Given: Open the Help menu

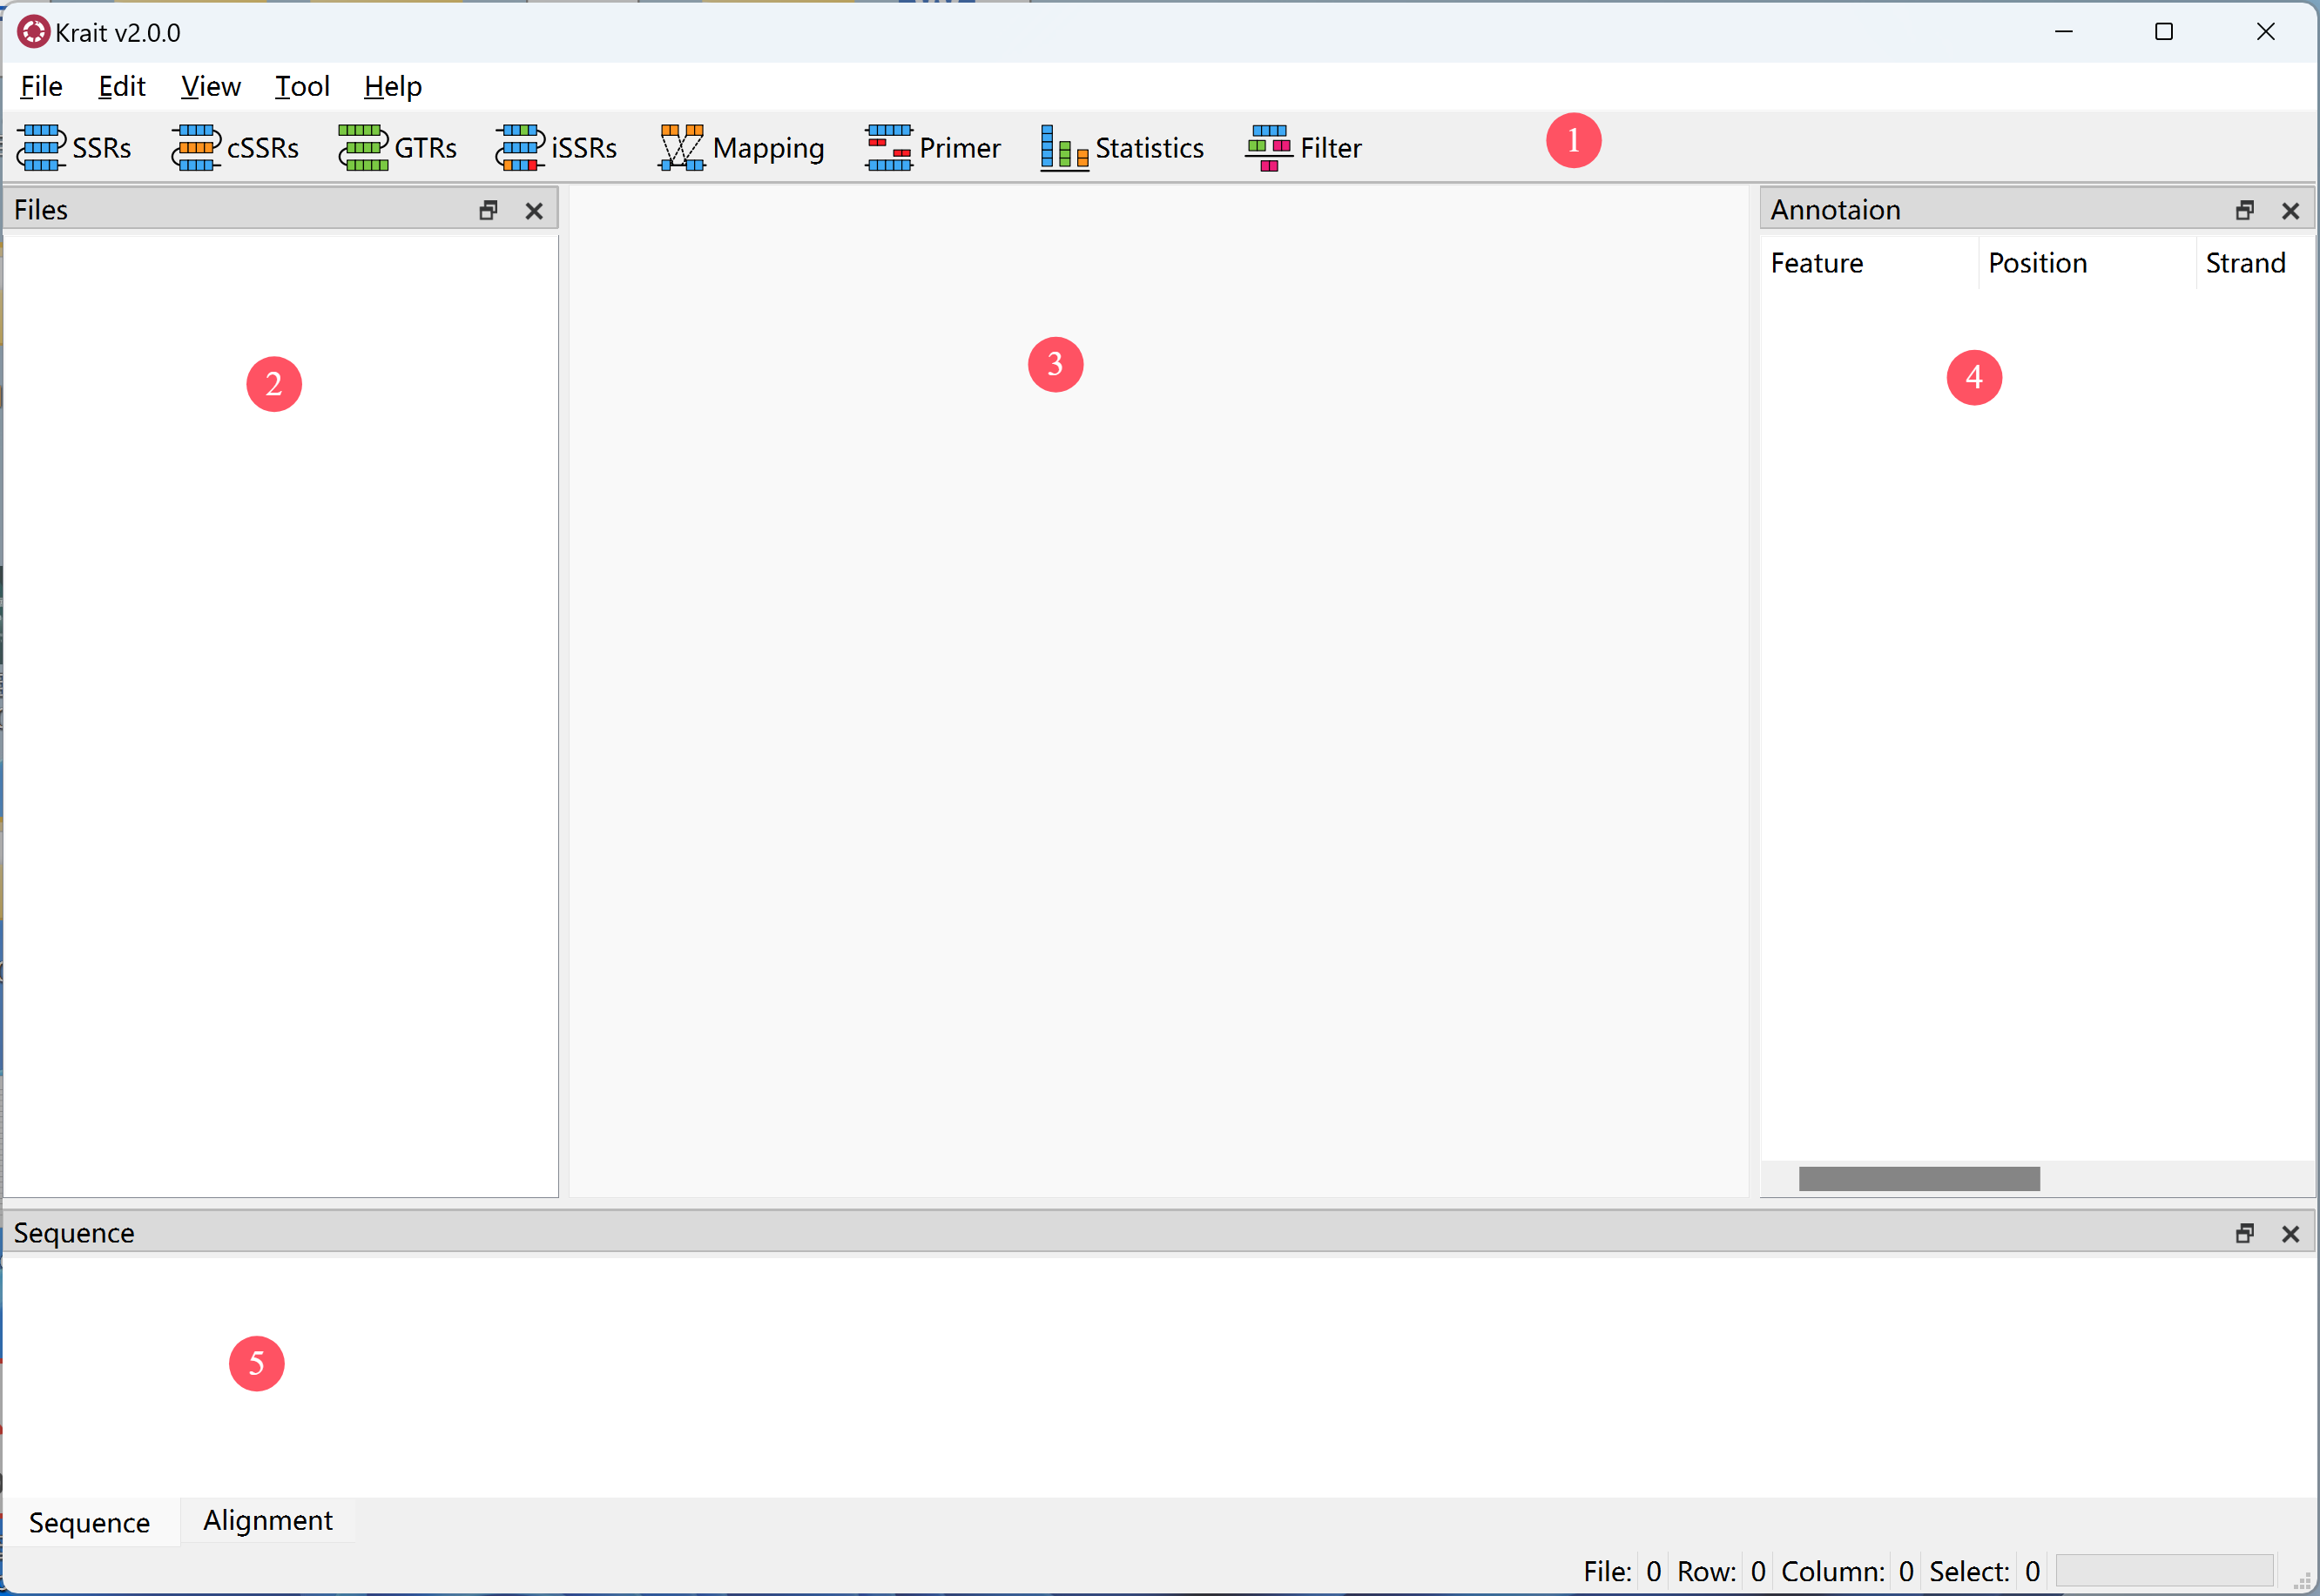Looking at the screenshot, I should point(393,86).
